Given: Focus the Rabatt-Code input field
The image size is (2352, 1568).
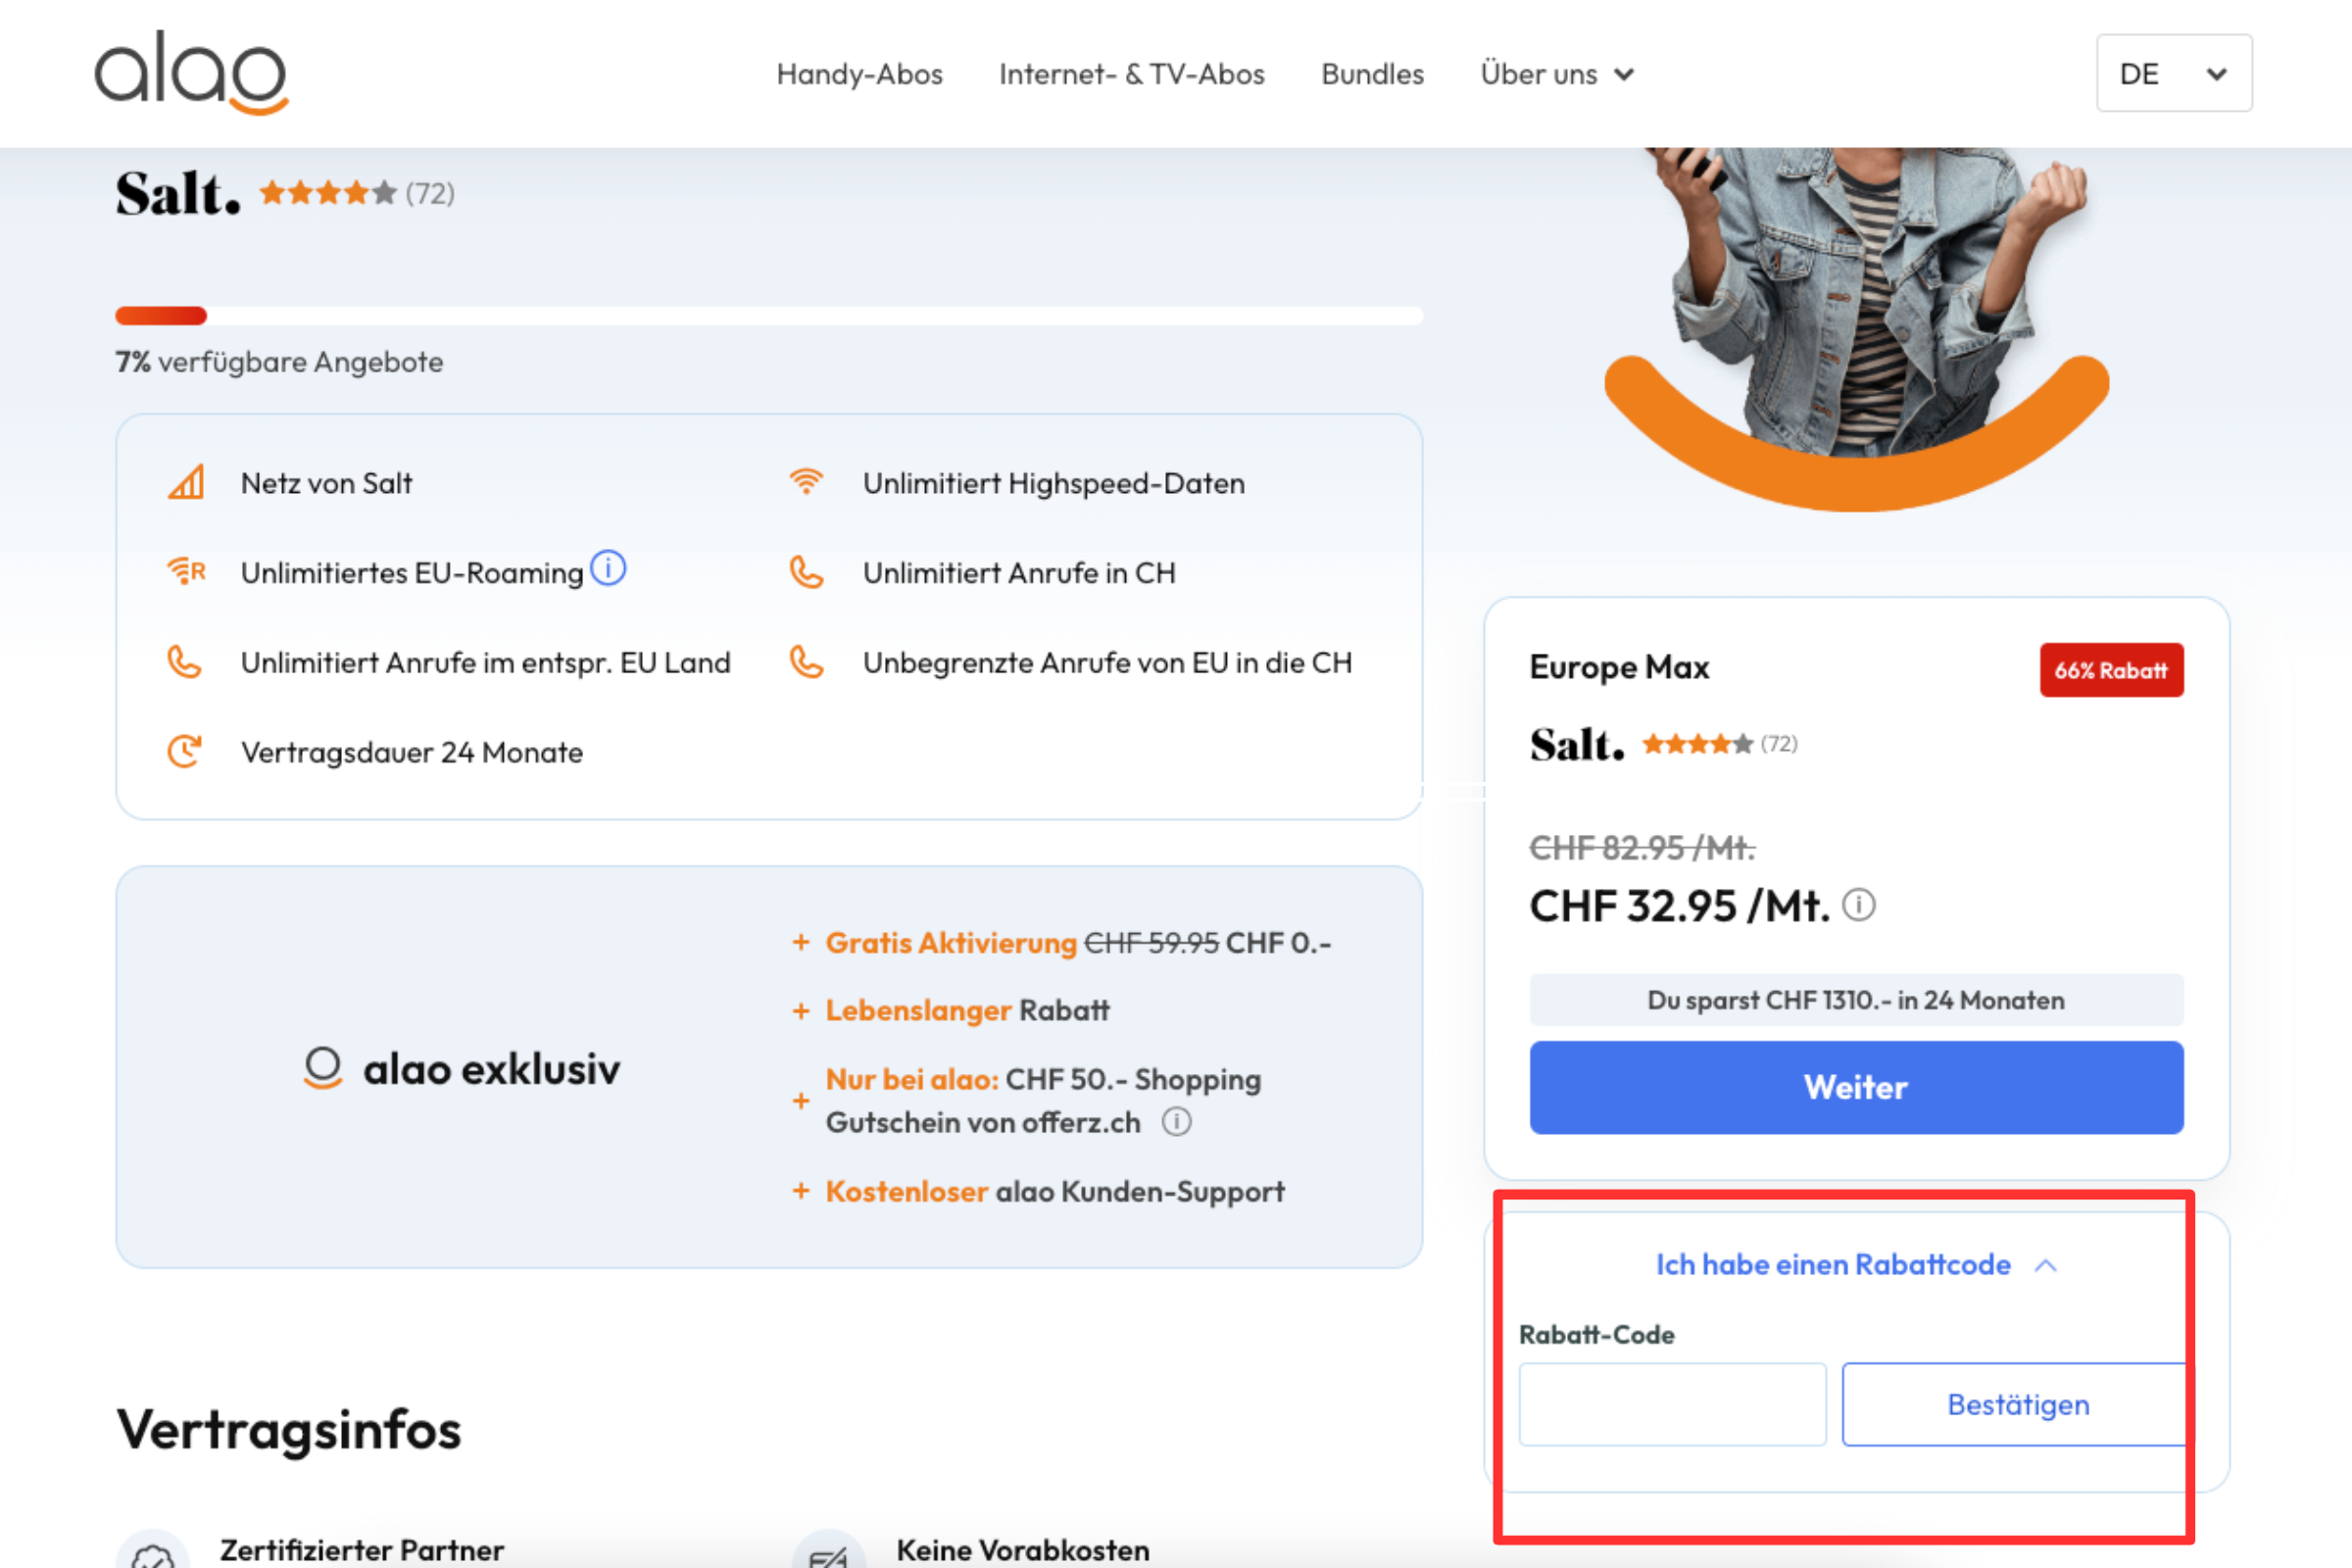Looking at the screenshot, I should pos(1672,1404).
